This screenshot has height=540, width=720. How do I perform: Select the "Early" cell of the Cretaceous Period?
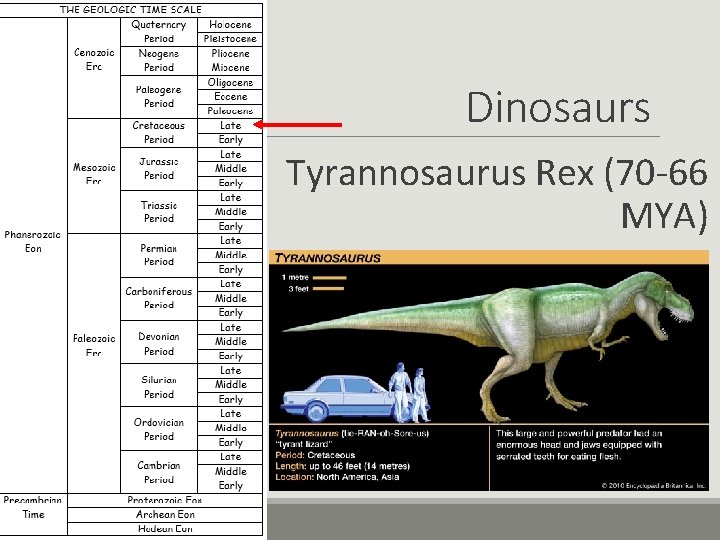pos(230,140)
